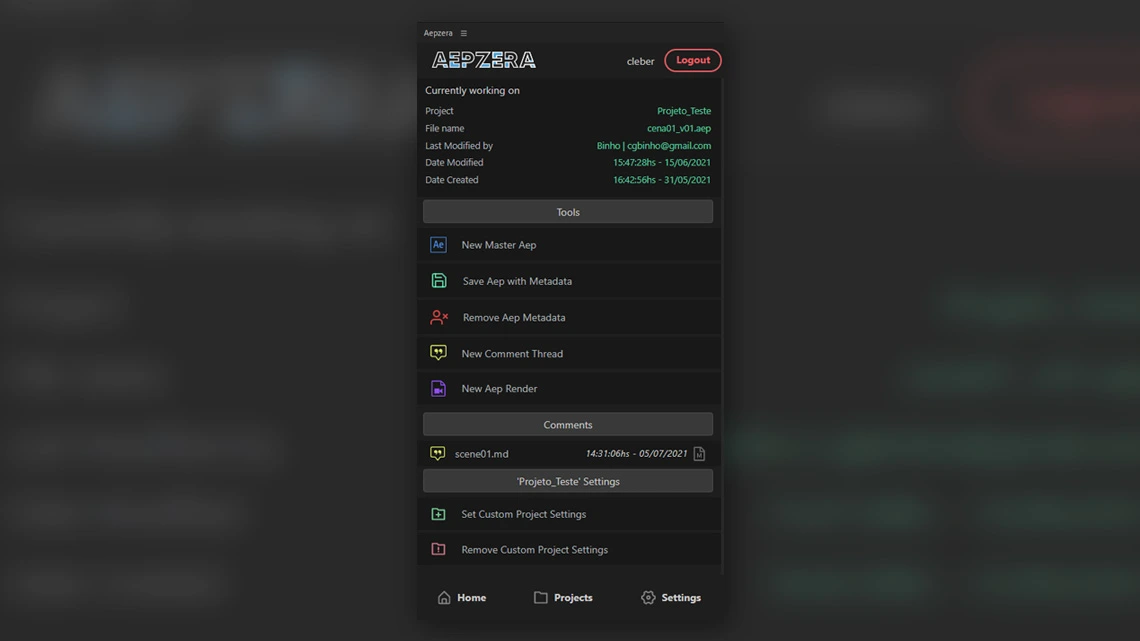Image resolution: width=1140 pixels, height=641 pixels.
Task: Click the New Aep Render video file icon
Action: 438,389
